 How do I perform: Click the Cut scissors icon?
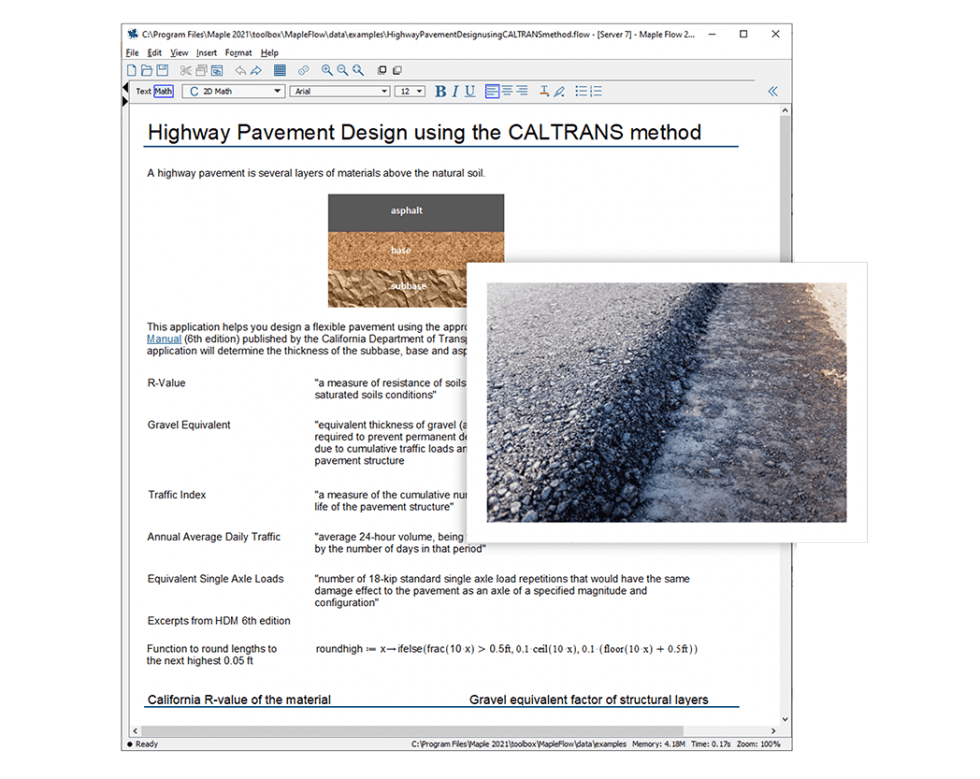click(x=186, y=71)
